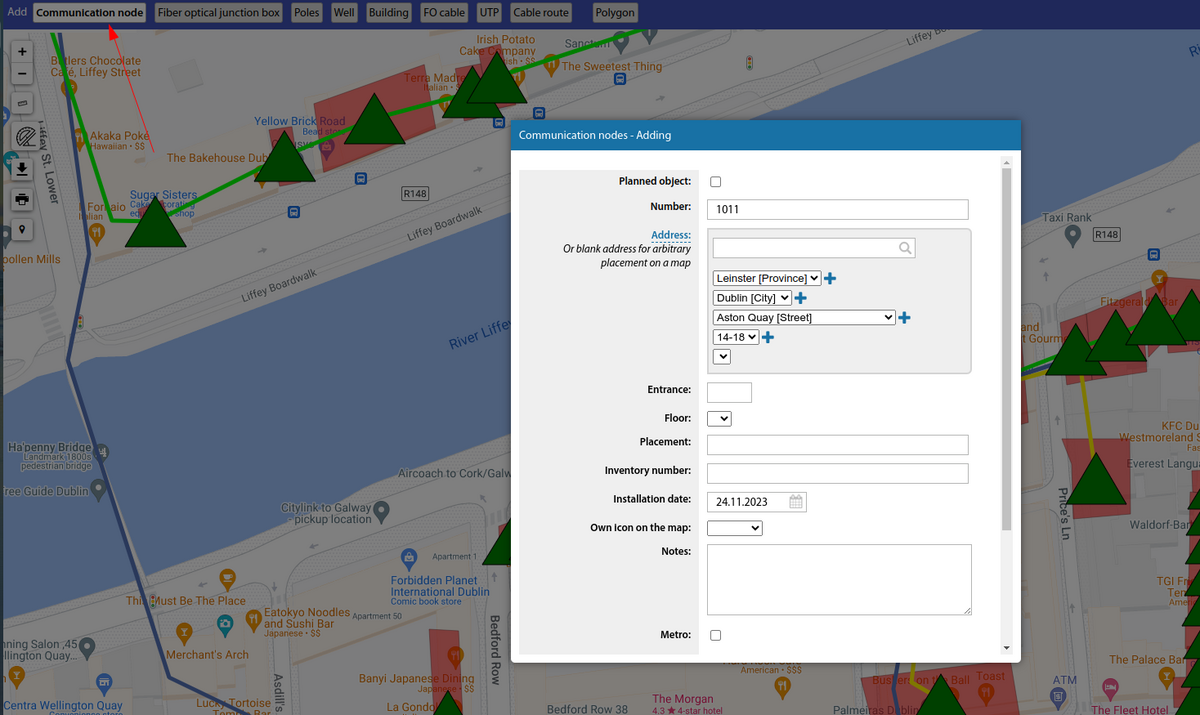Enable the Planned object checkbox
Image resolution: width=1200 pixels, height=715 pixels.
tap(715, 182)
